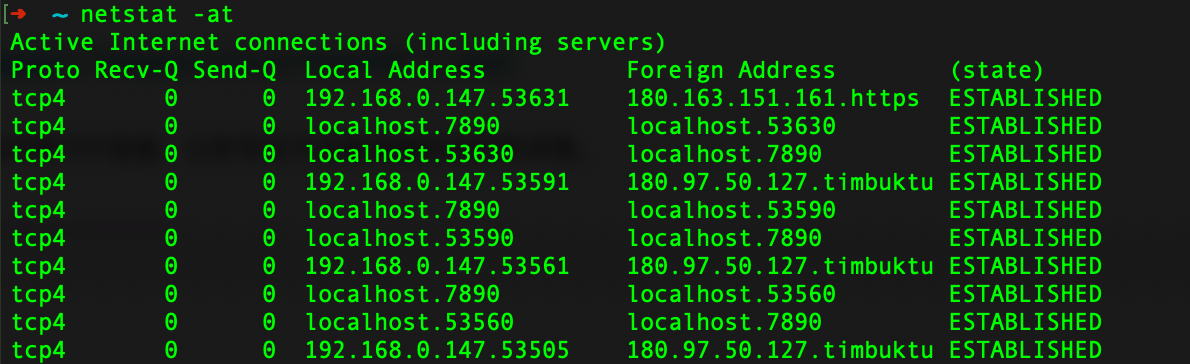
Task: Click the 'Send-Q' column header
Action: point(234,71)
